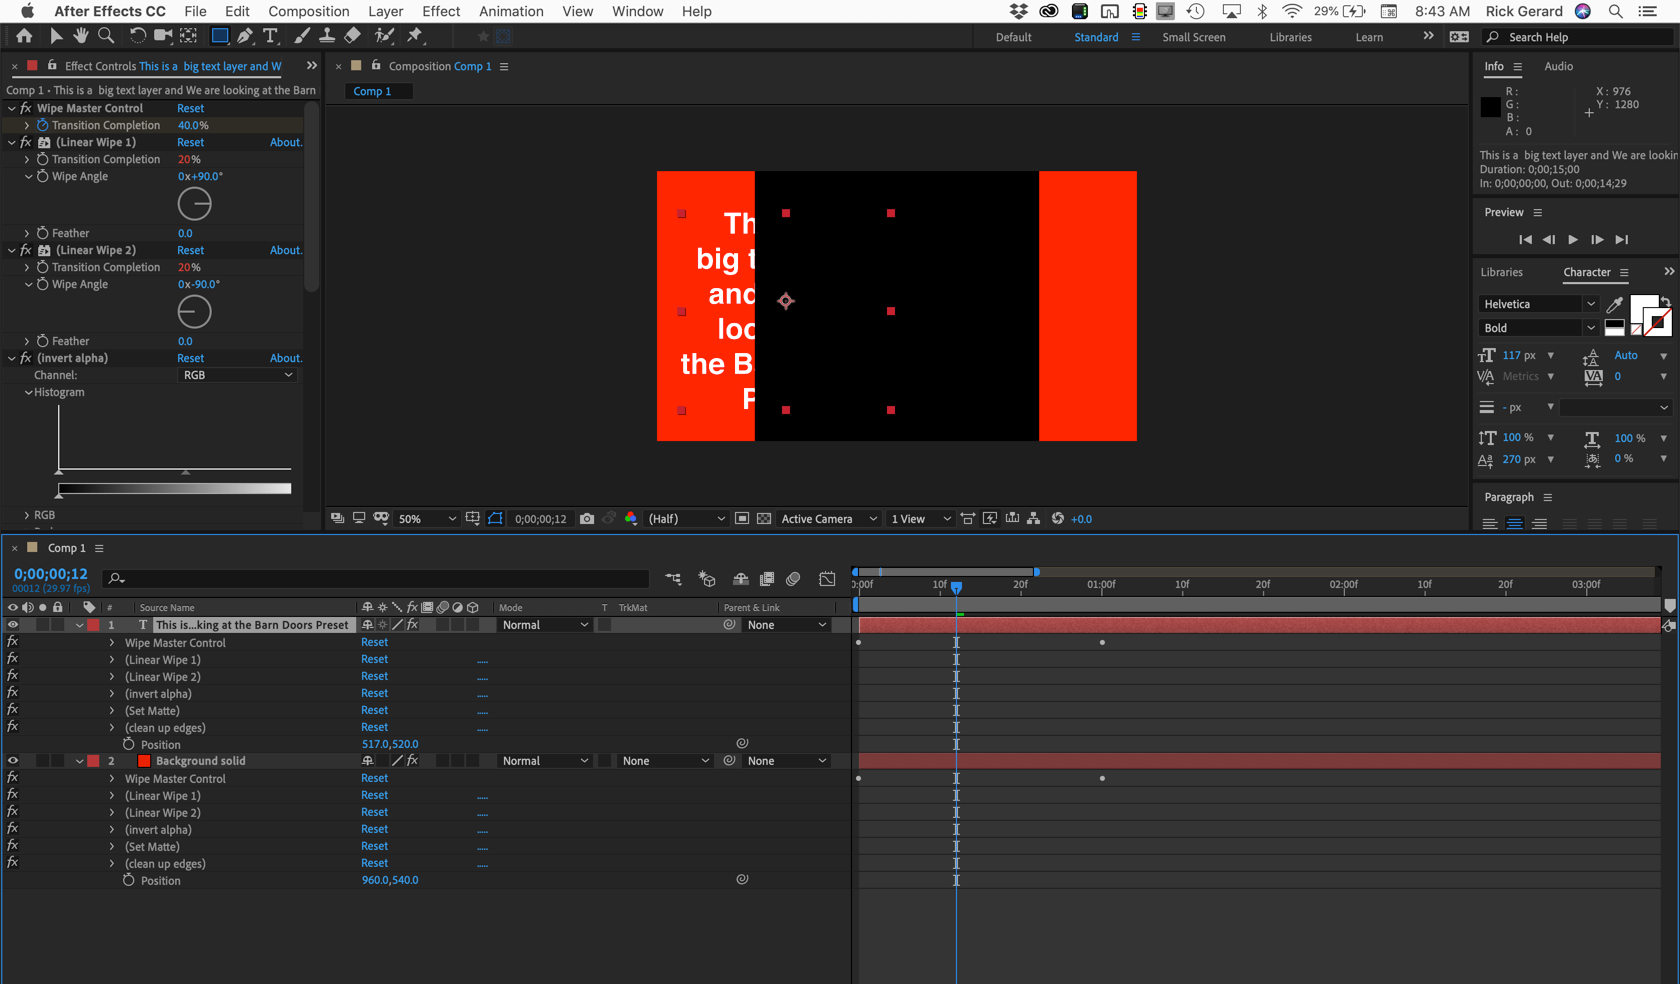The width and height of the screenshot is (1680, 984).
Task: Step to next frame in Preview
Action: point(1597,240)
